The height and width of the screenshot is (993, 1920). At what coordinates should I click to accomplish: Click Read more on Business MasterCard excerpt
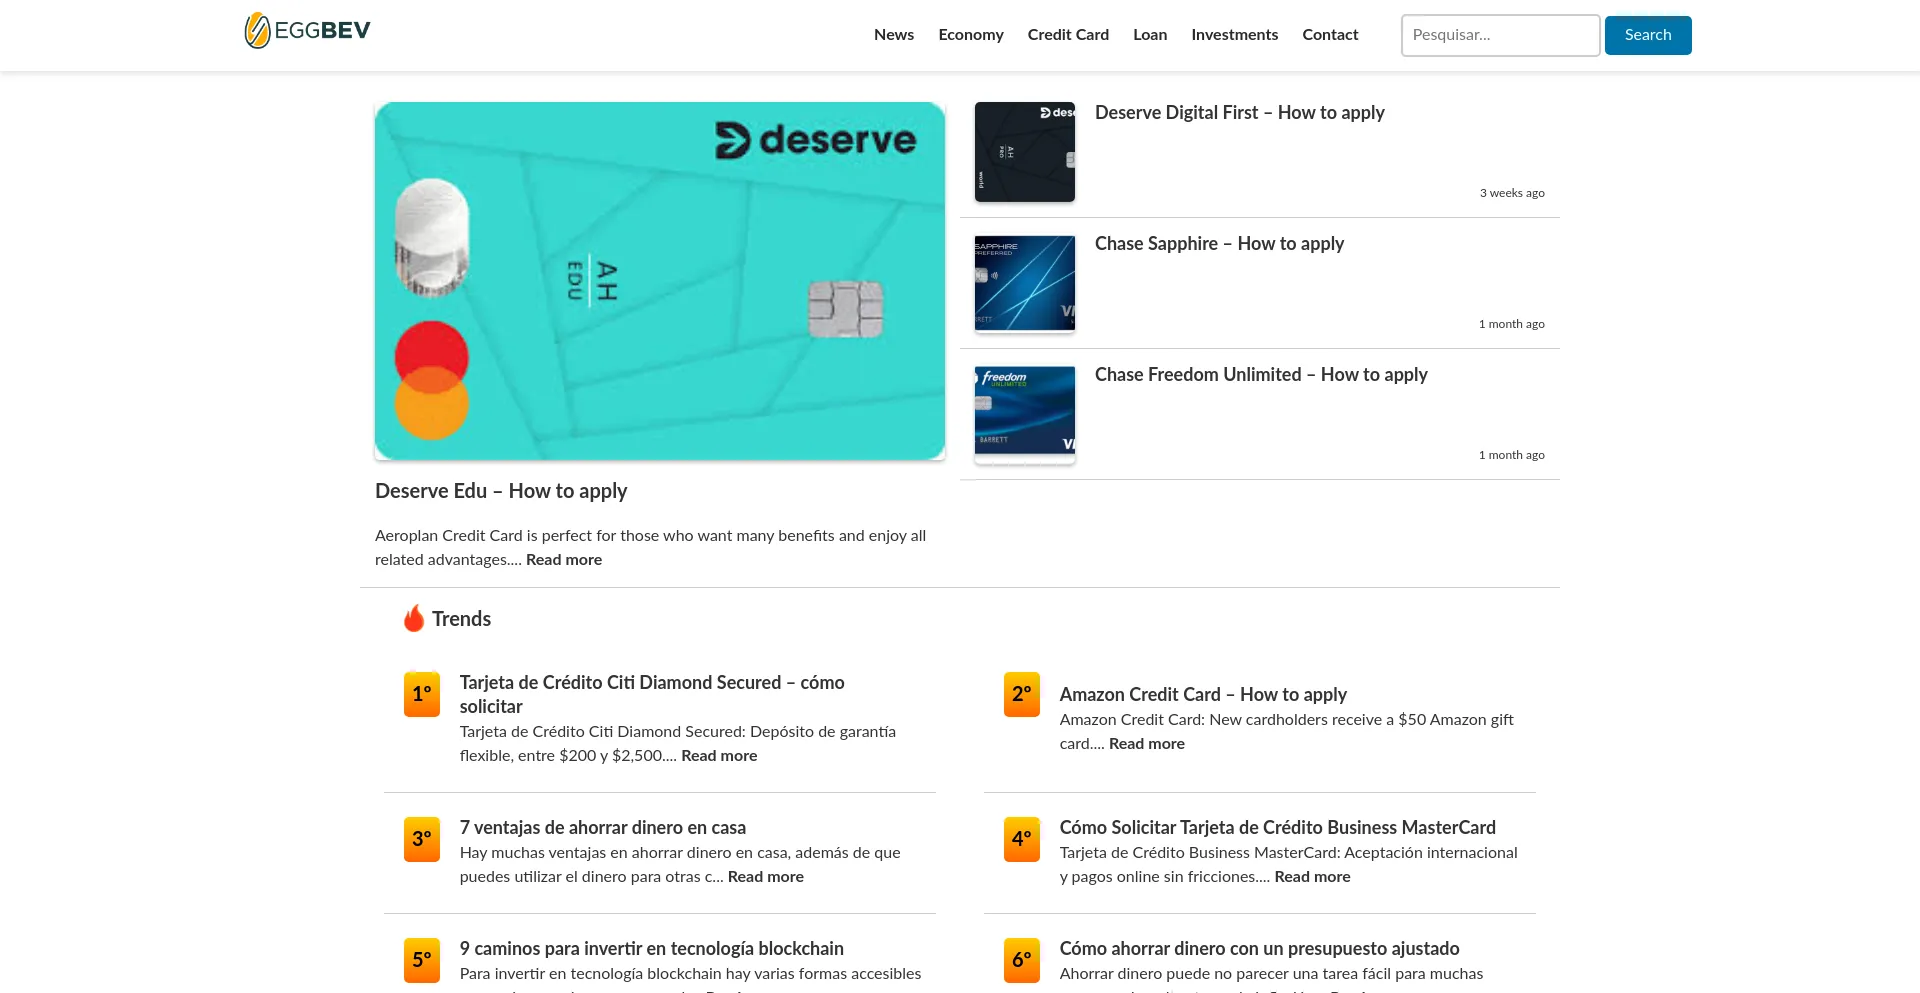[x=1312, y=877]
